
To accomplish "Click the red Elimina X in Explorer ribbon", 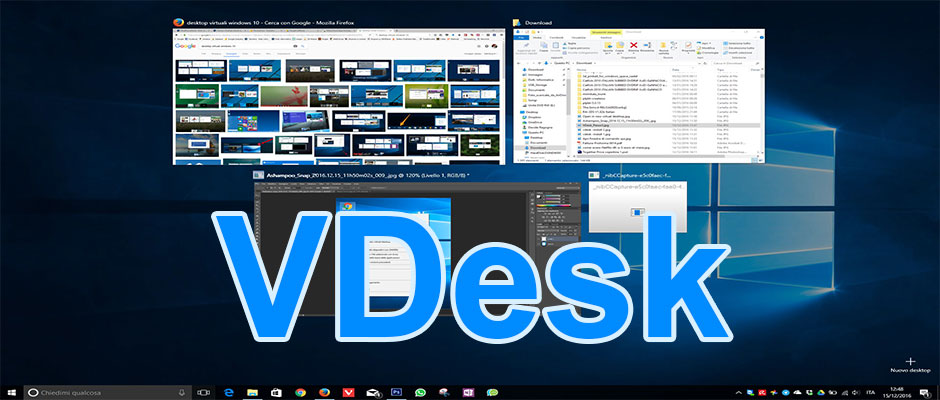I will 634,47.
